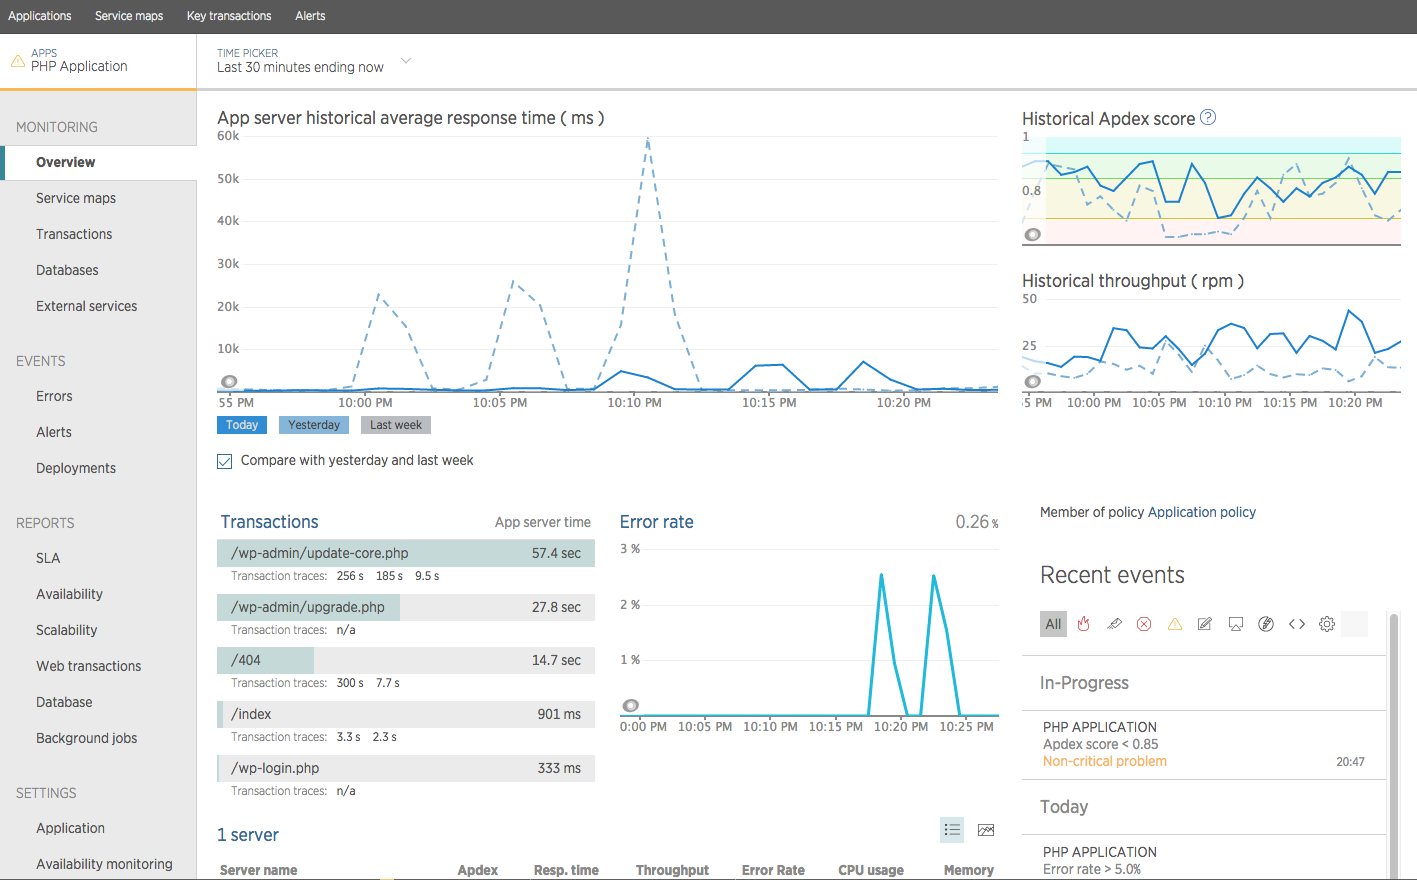Viewport: 1417px width, 880px height.
Task: Open Service maps in top navigation
Action: (x=129, y=16)
